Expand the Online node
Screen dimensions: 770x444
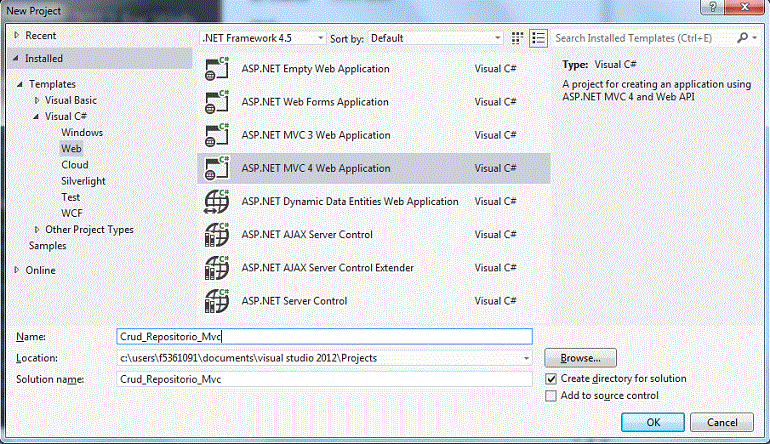pos(17,270)
